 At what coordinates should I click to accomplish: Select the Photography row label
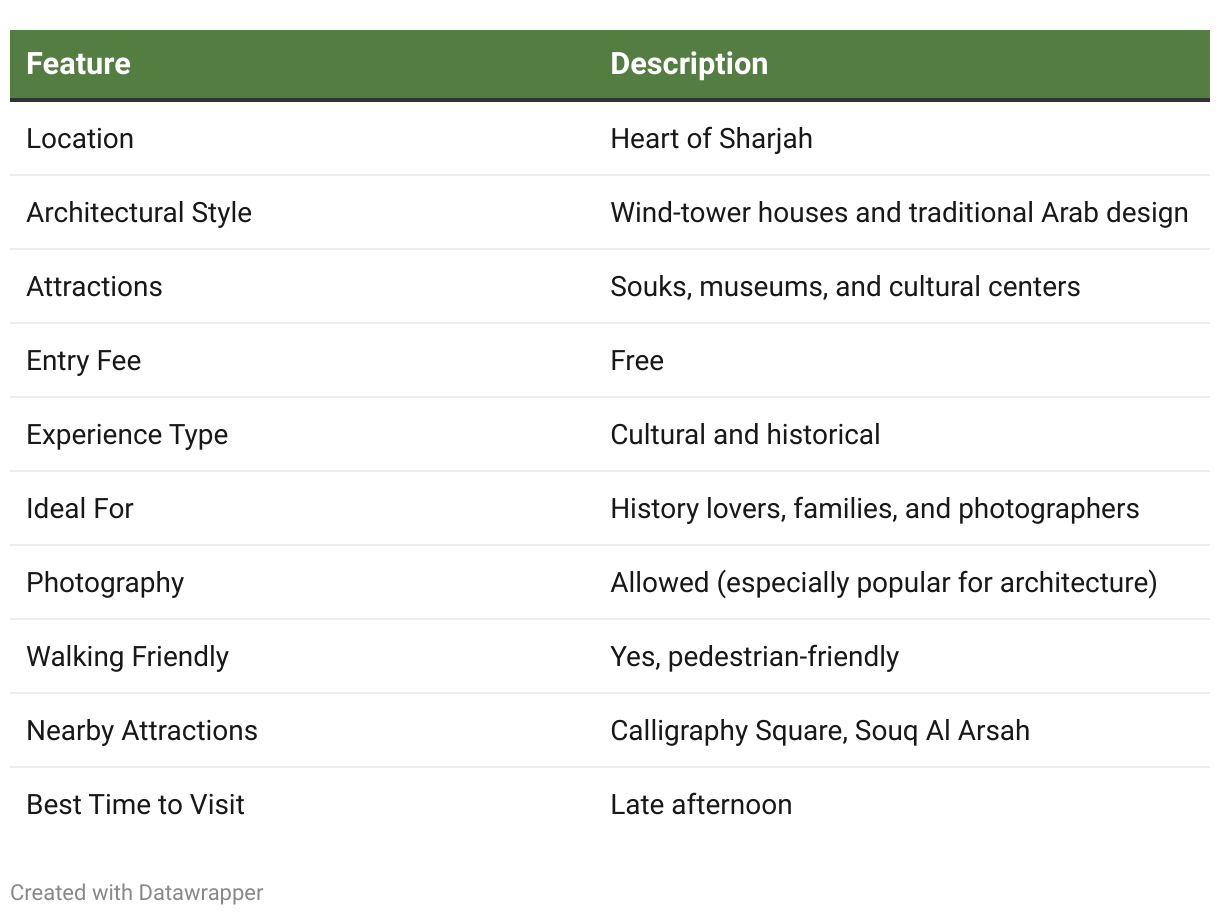(105, 582)
